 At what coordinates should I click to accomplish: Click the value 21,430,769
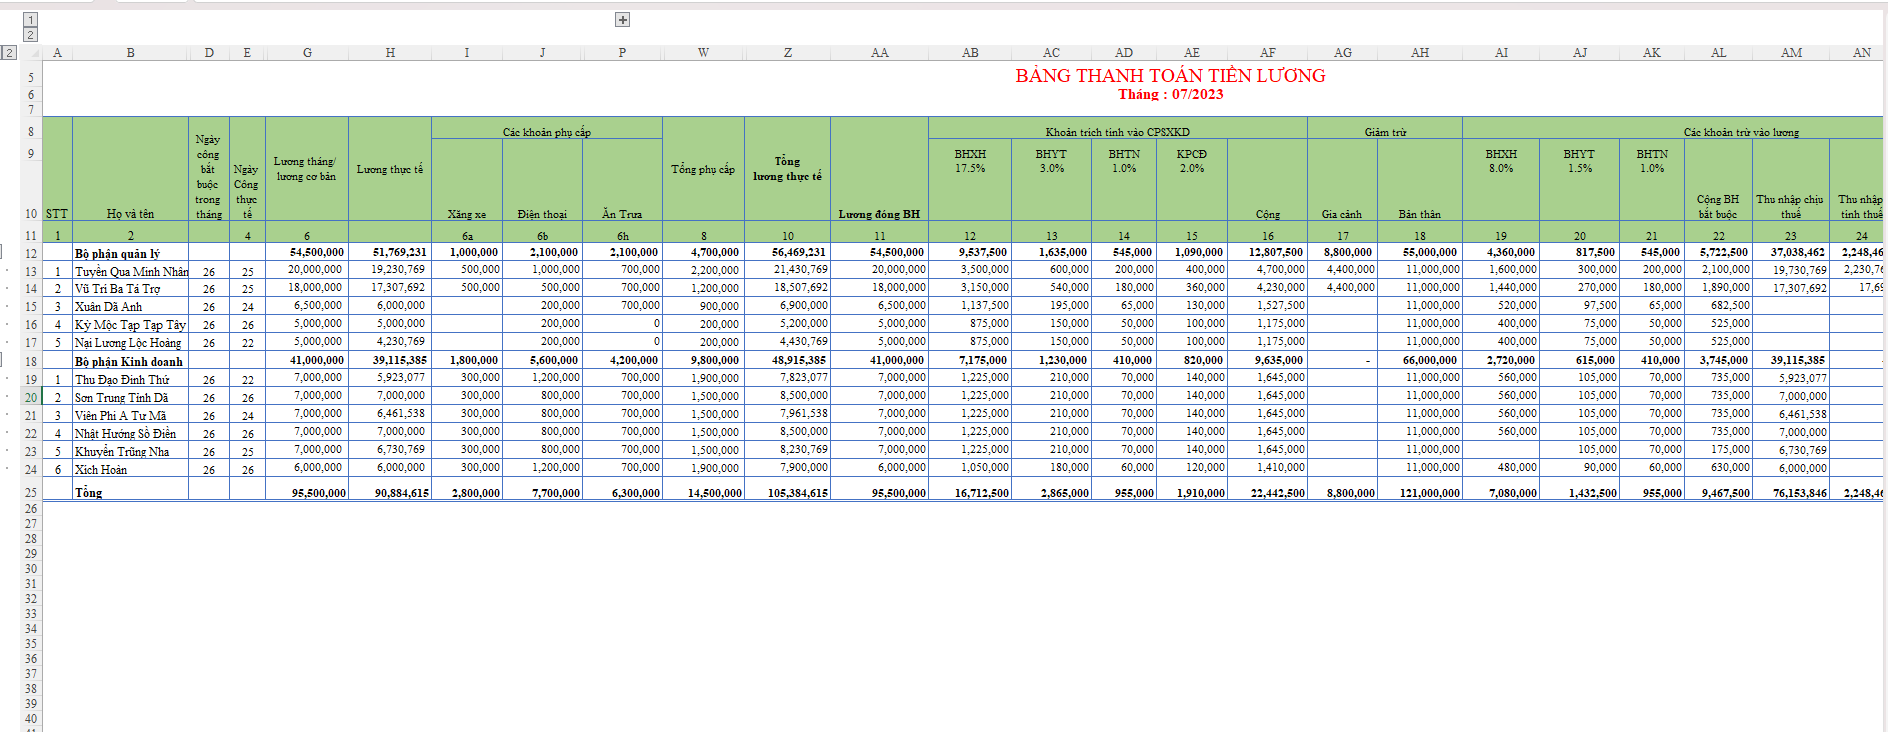pyautogui.click(x=800, y=270)
